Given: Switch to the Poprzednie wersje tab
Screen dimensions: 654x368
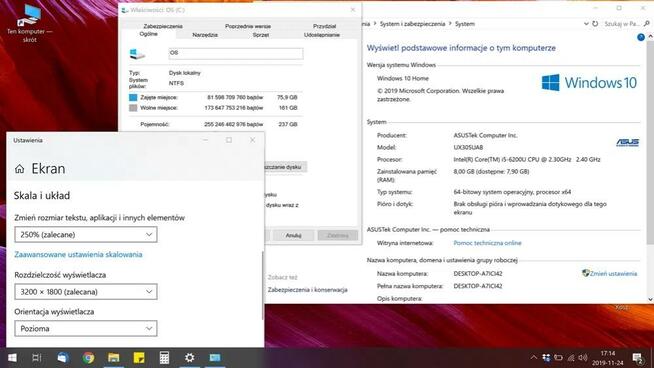Looking at the screenshot, I should point(248,26).
